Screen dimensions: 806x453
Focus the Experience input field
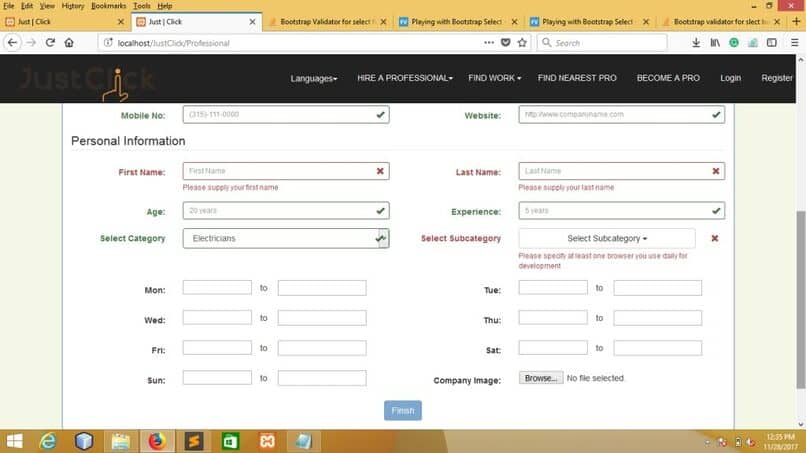tap(621, 210)
